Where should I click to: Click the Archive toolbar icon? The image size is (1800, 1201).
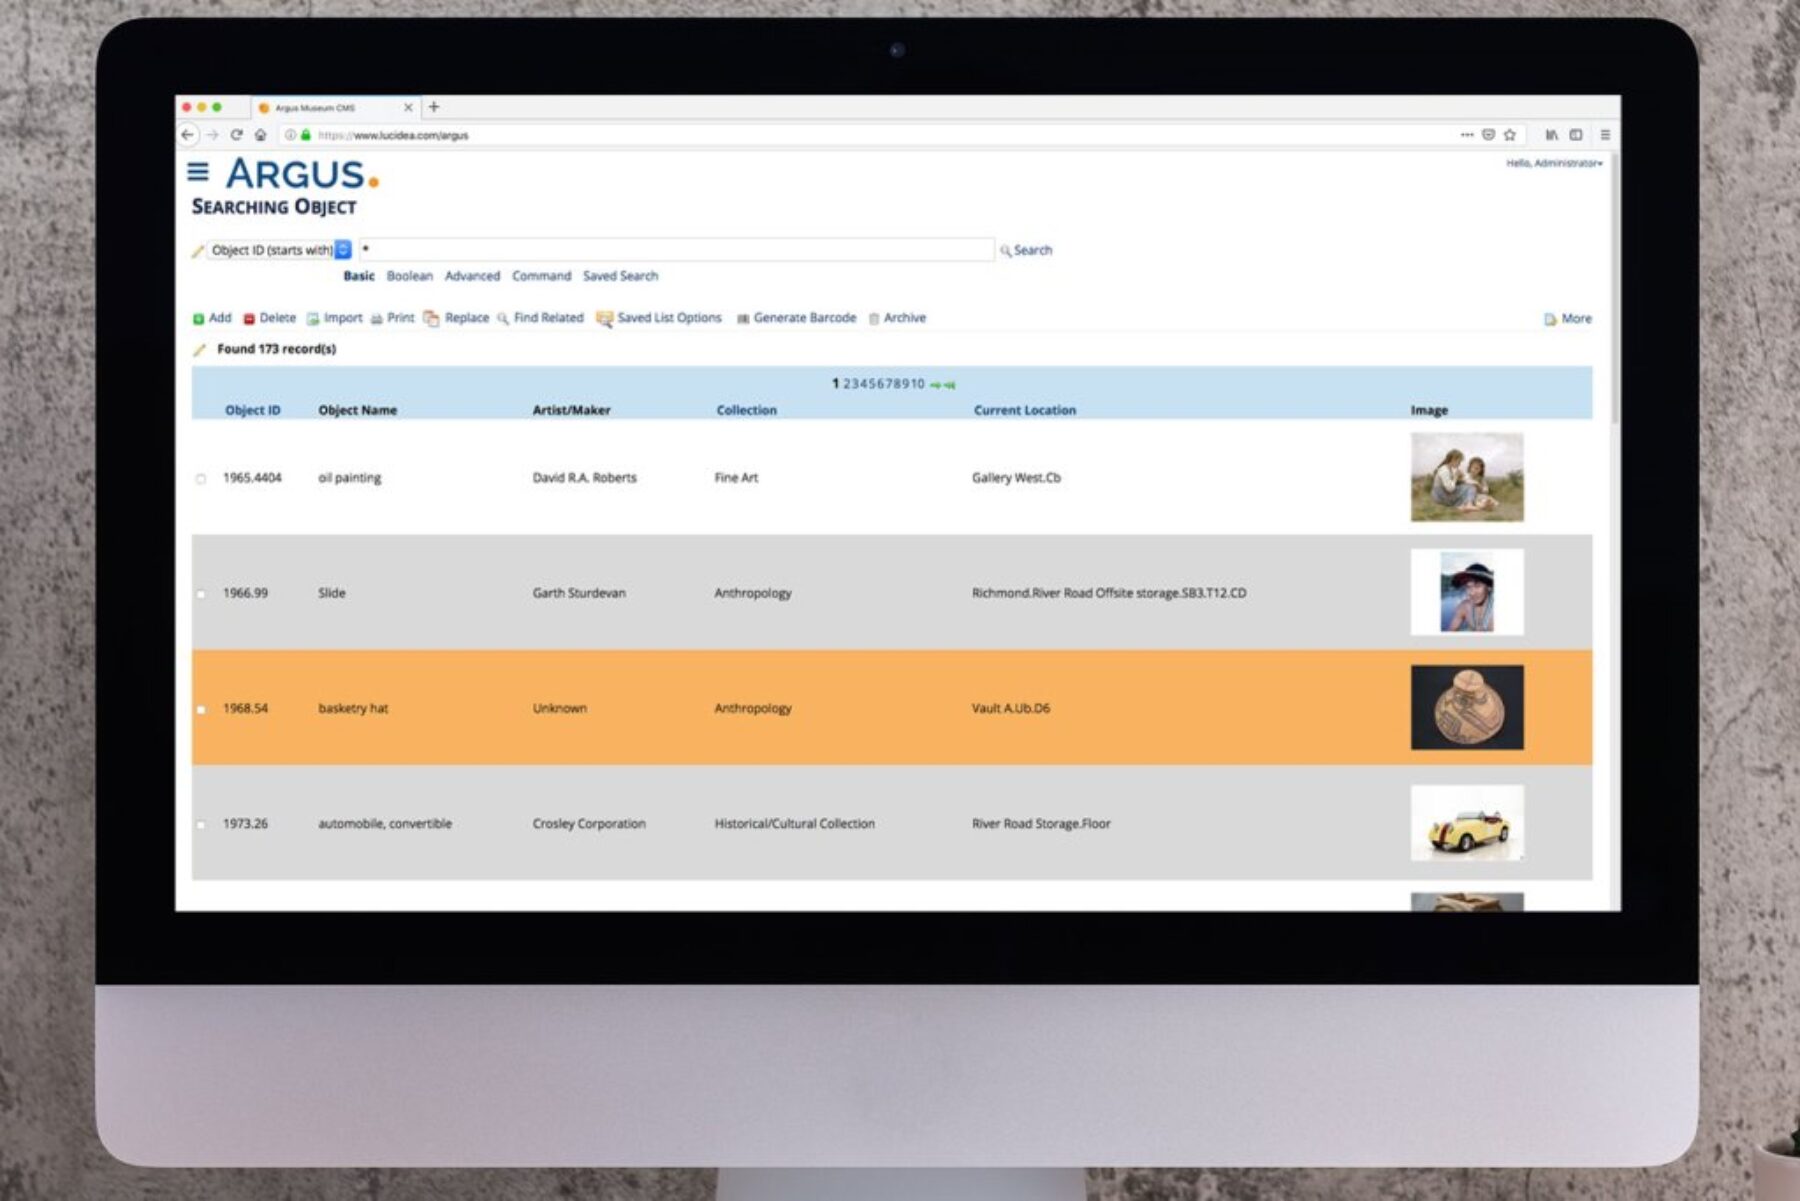874,319
